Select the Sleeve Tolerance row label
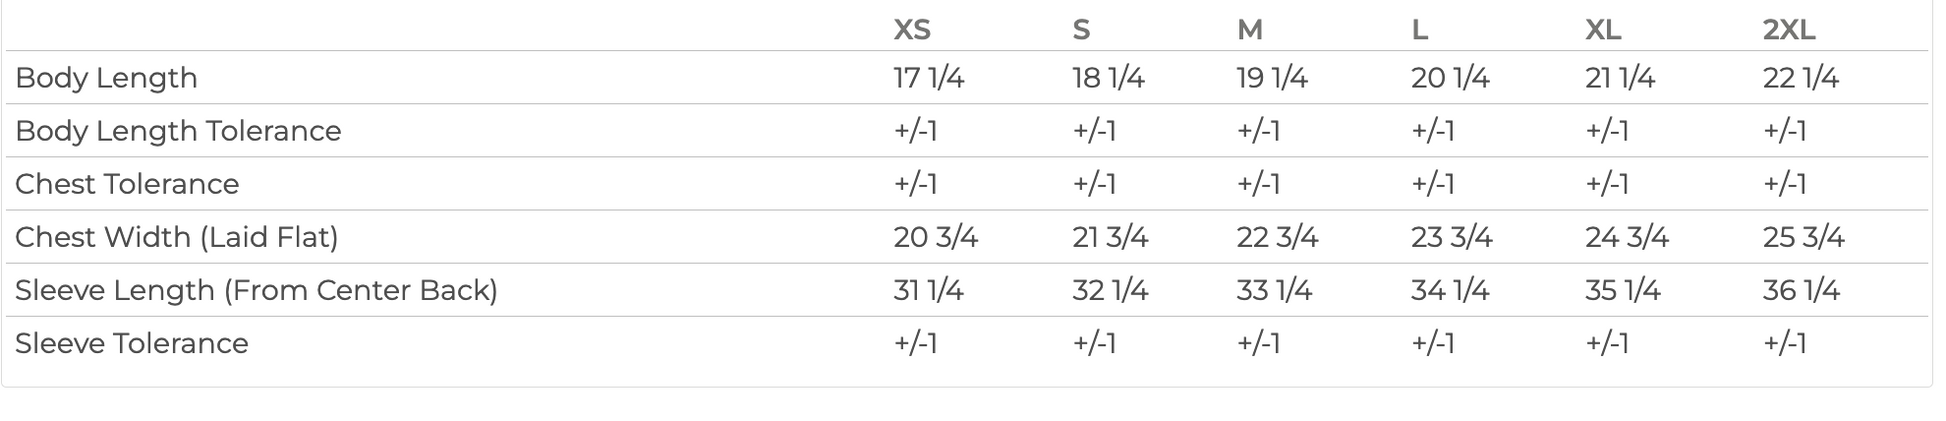Viewport: 1946px width, 421px height. click(x=131, y=343)
